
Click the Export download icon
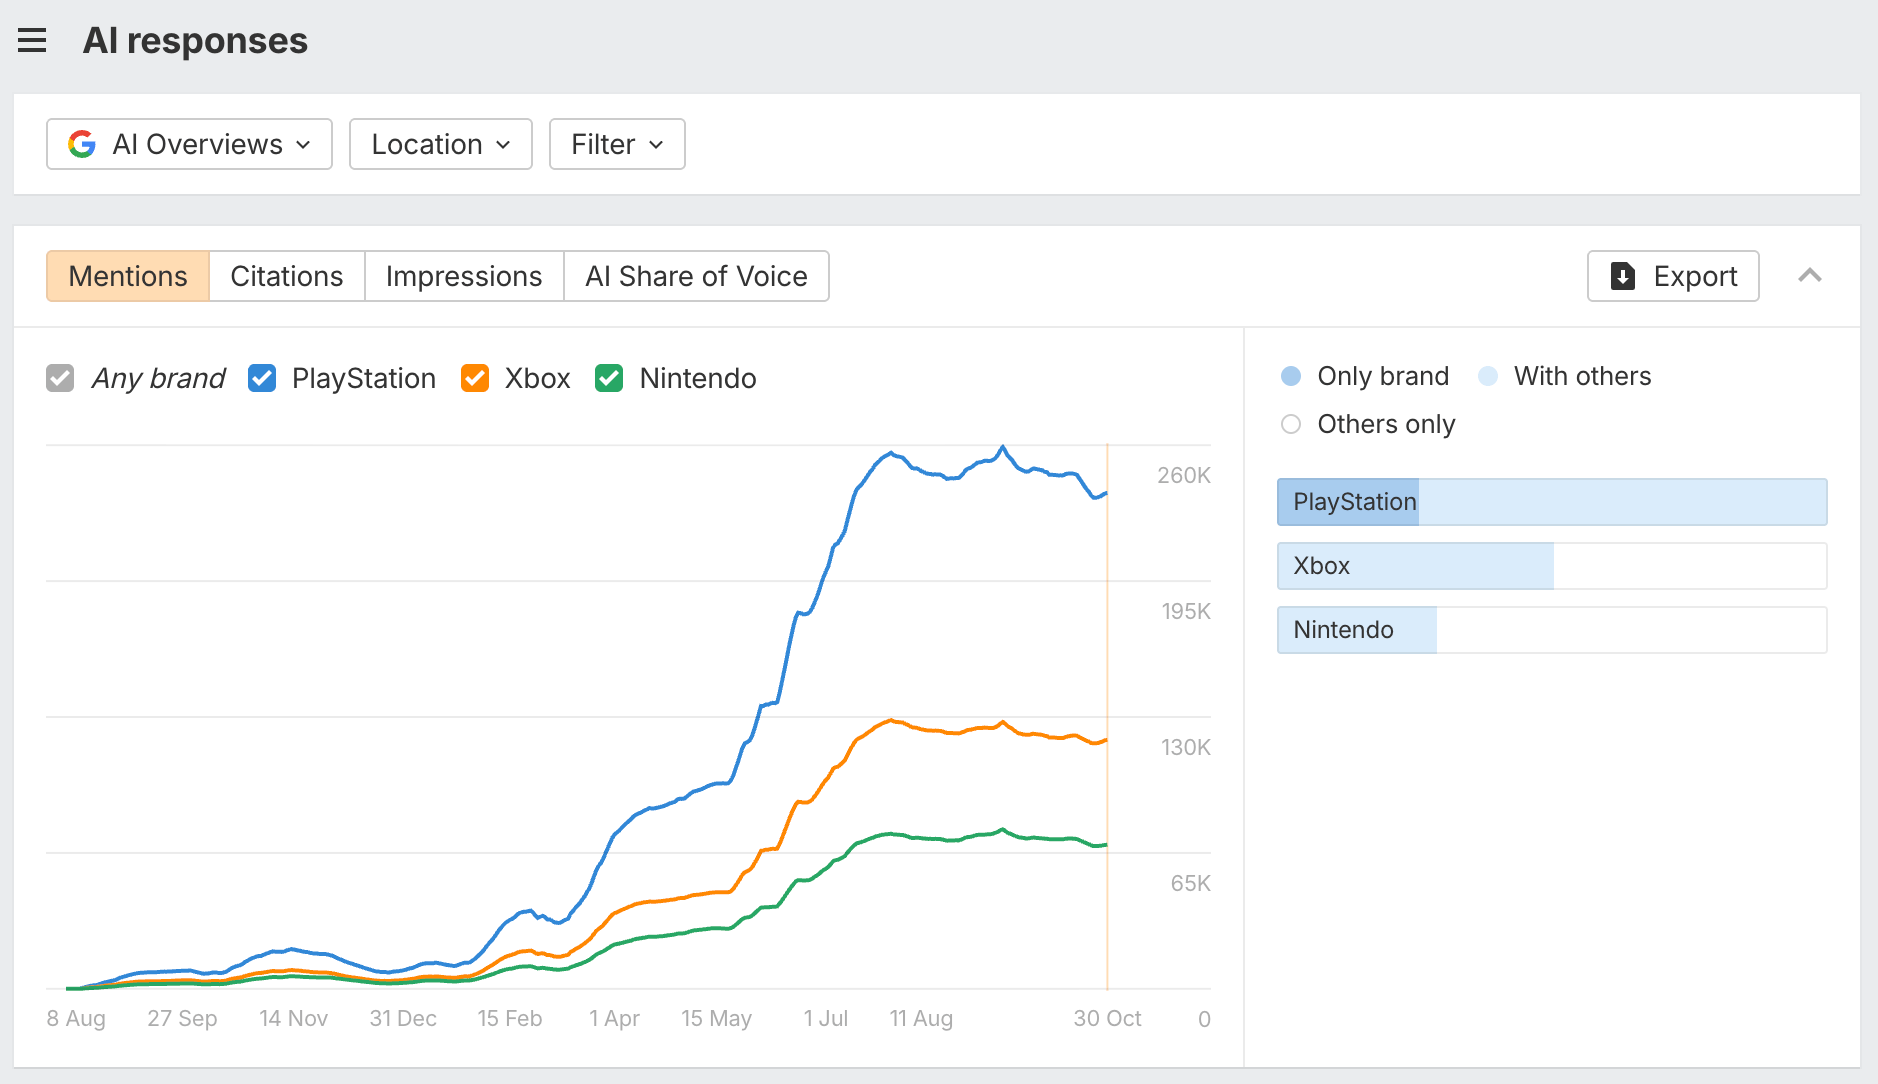point(1623,276)
